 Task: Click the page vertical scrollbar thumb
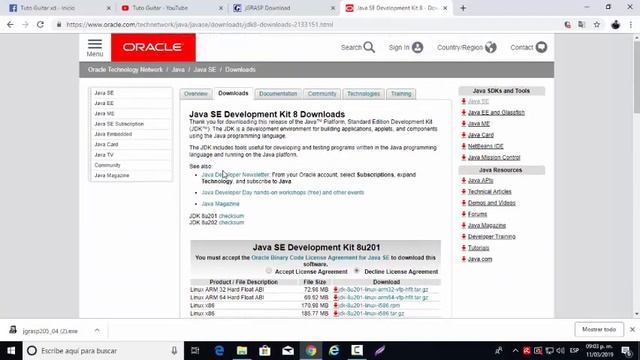pos(637,76)
